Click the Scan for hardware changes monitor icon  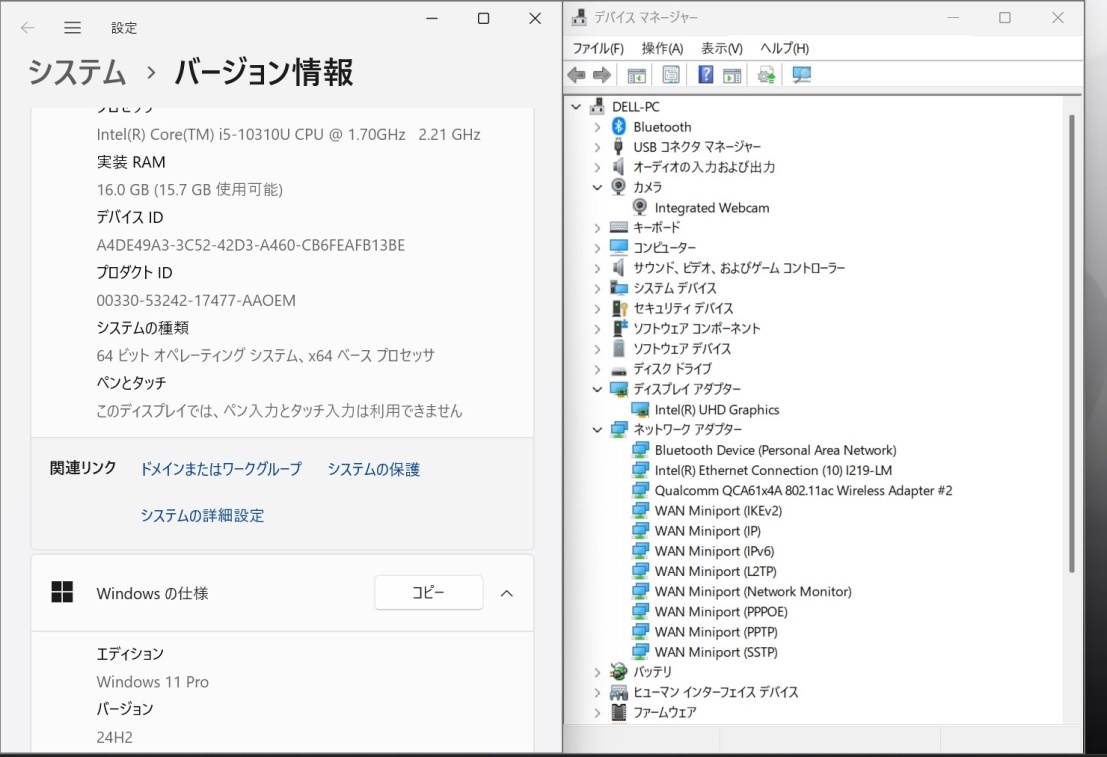coord(801,75)
